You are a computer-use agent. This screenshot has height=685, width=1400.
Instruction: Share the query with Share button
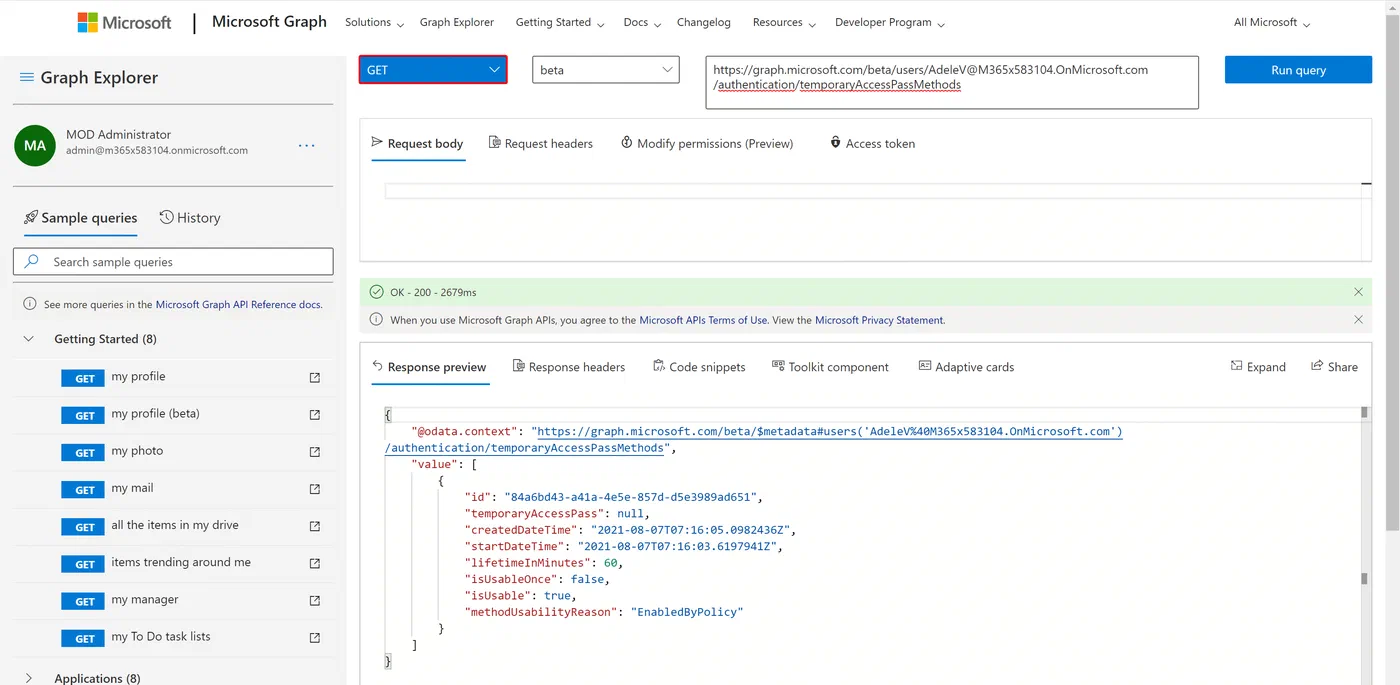click(1334, 367)
